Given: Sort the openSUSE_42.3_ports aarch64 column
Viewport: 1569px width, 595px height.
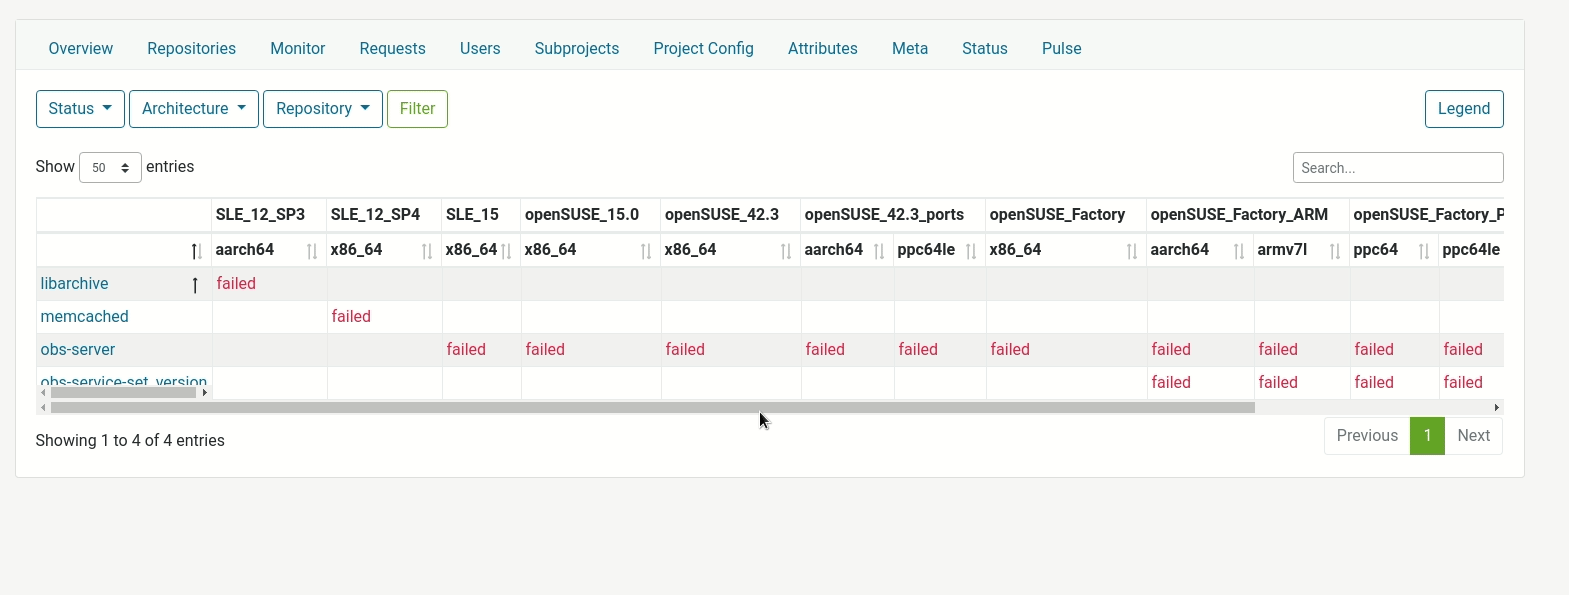Looking at the screenshot, I should [x=879, y=251].
